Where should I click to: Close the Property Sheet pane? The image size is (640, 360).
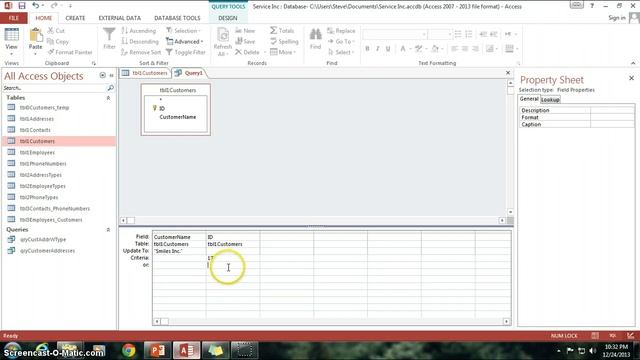click(x=631, y=78)
